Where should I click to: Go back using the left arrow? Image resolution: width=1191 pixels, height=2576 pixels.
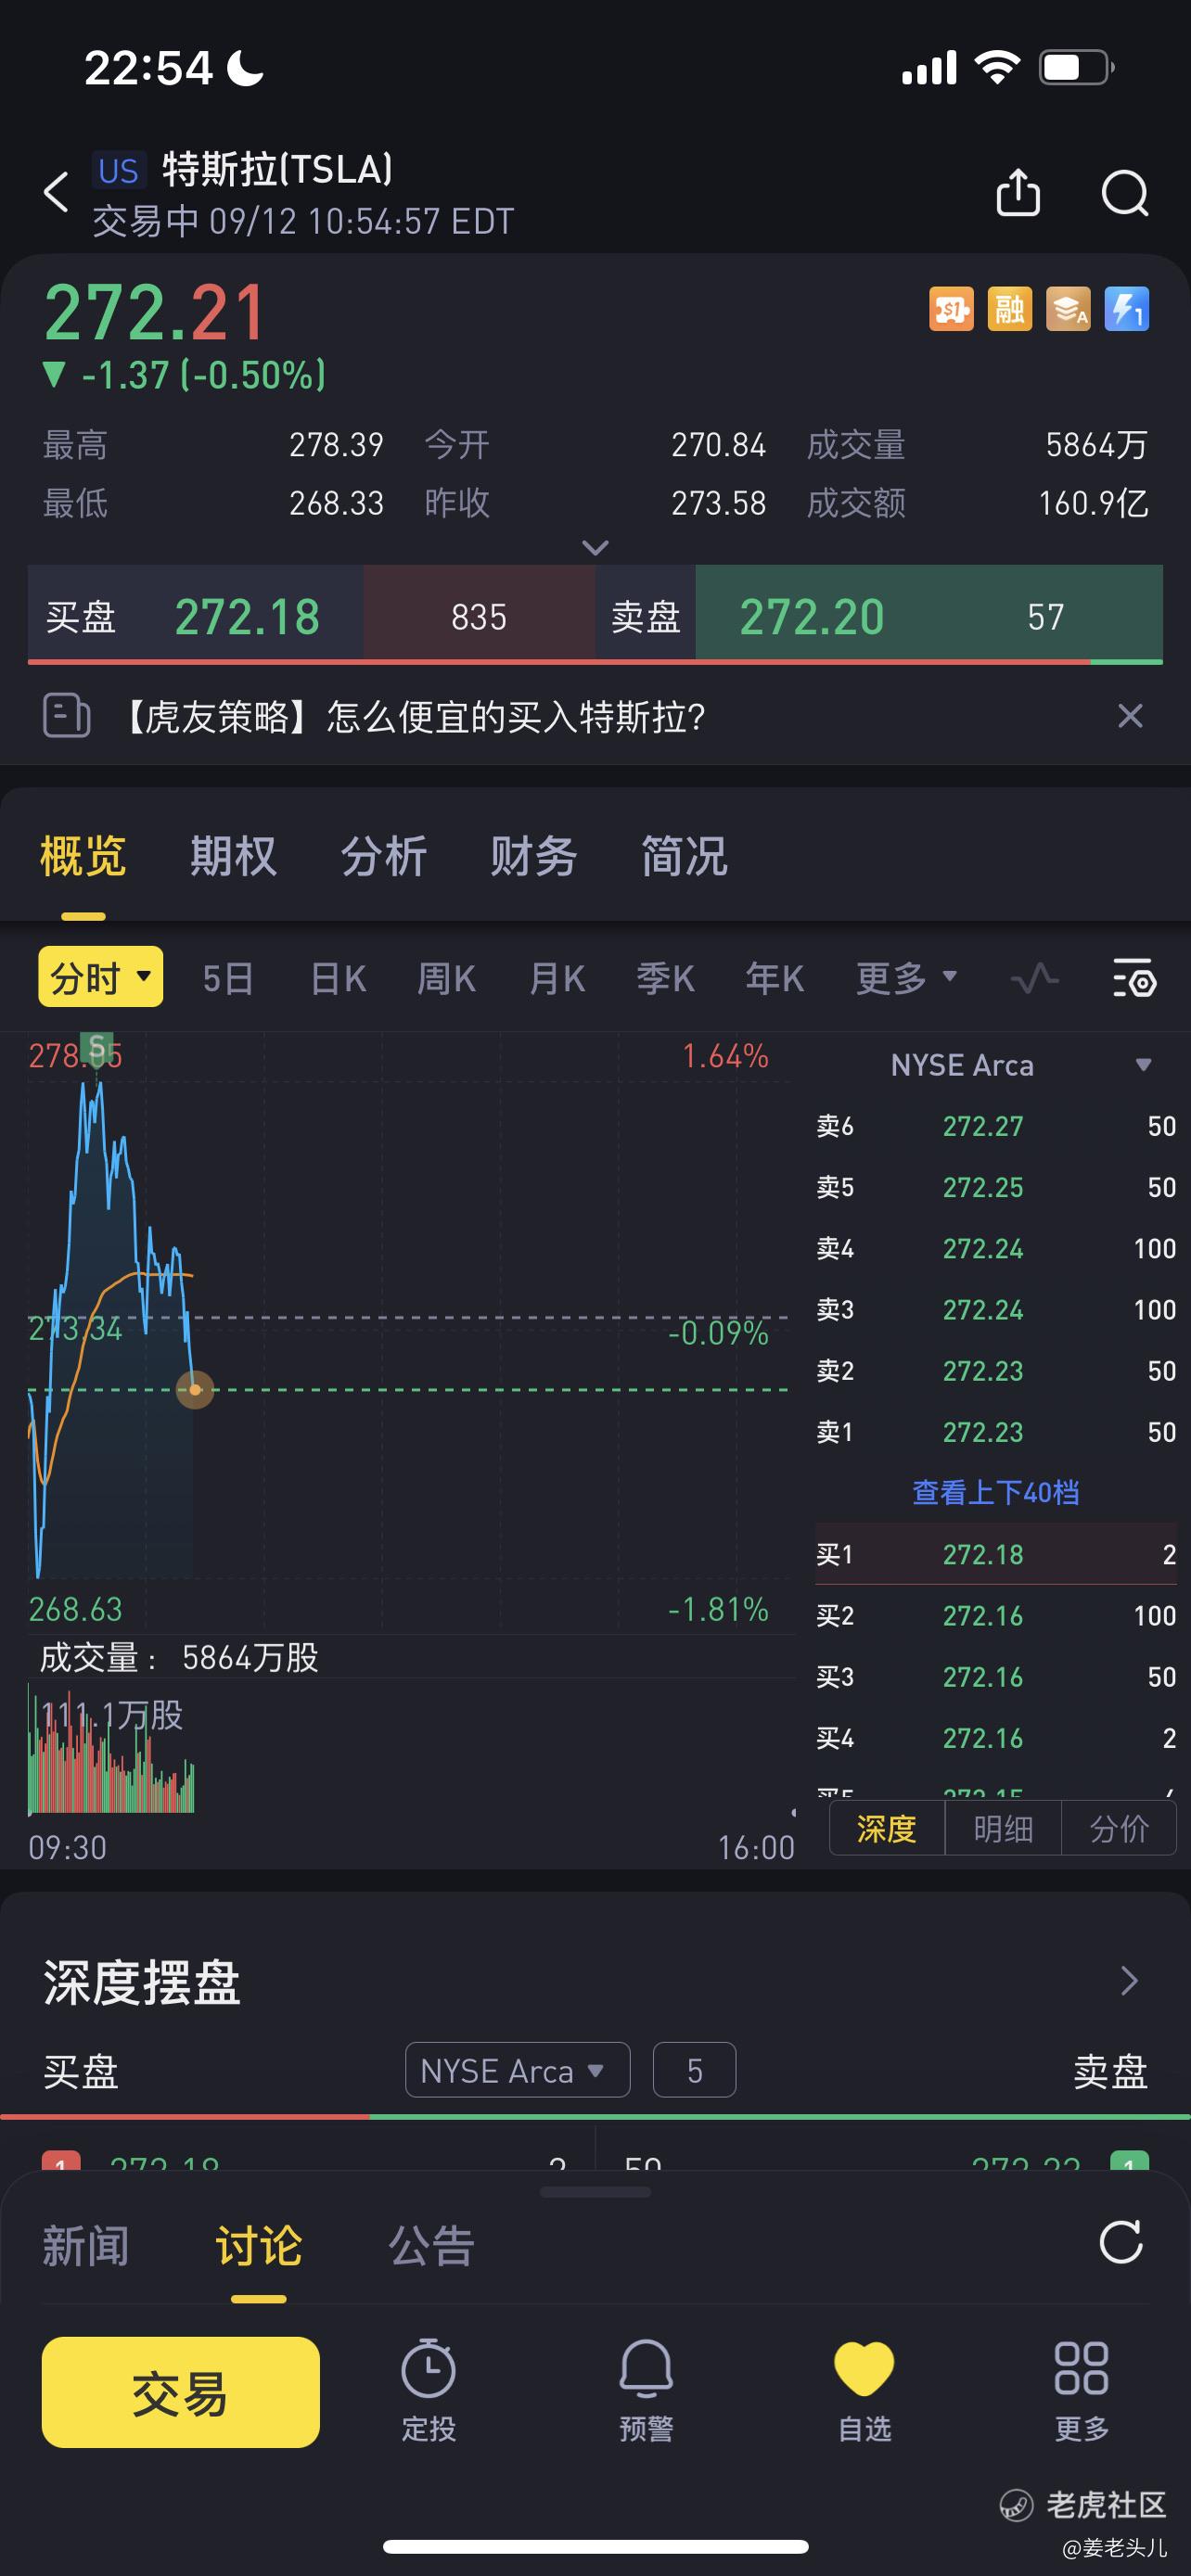point(56,192)
